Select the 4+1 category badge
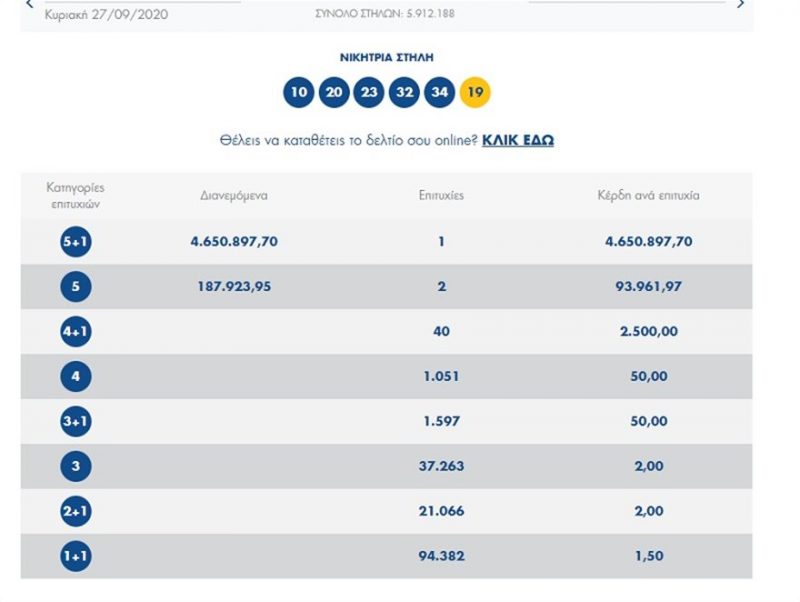Viewport: 800px width, 602px height. pos(76,332)
